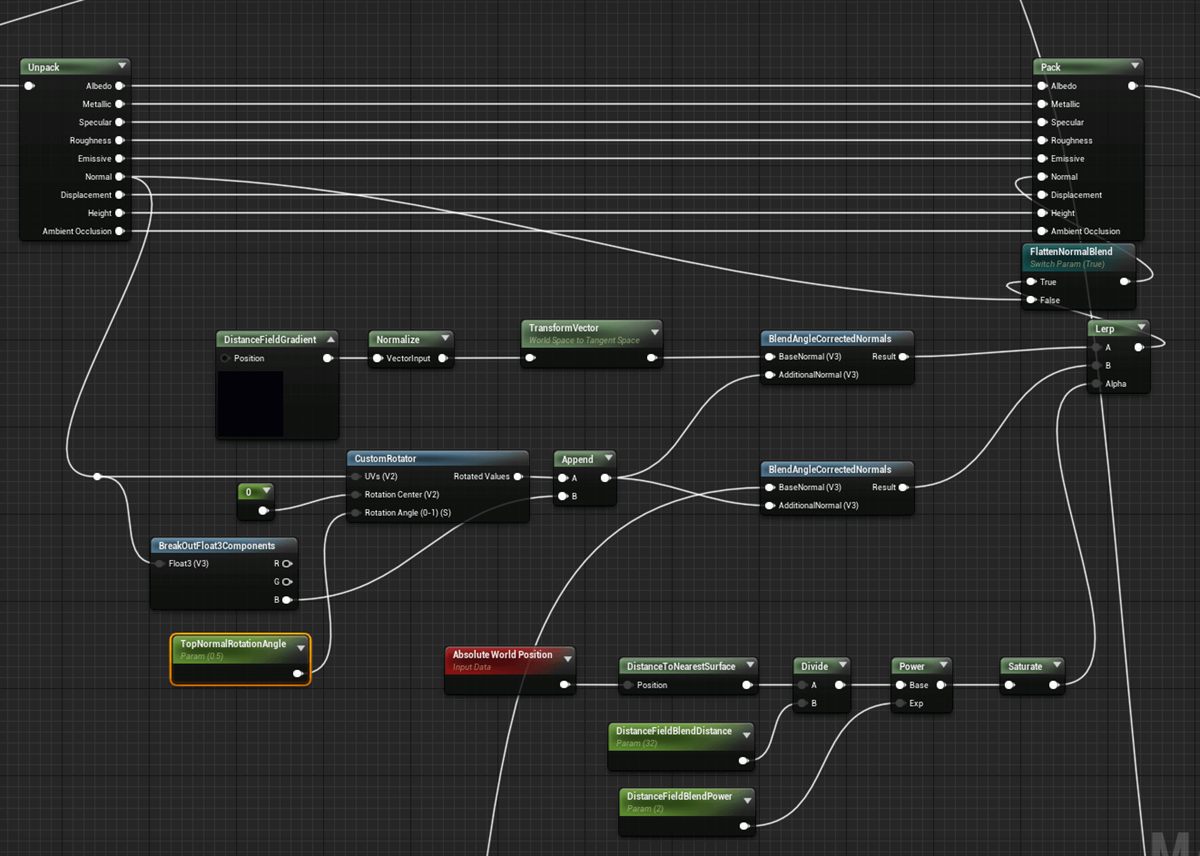Expand the TopNormalRotationAngle parameter node arrow
The image size is (1200, 856).
tap(300, 648)
